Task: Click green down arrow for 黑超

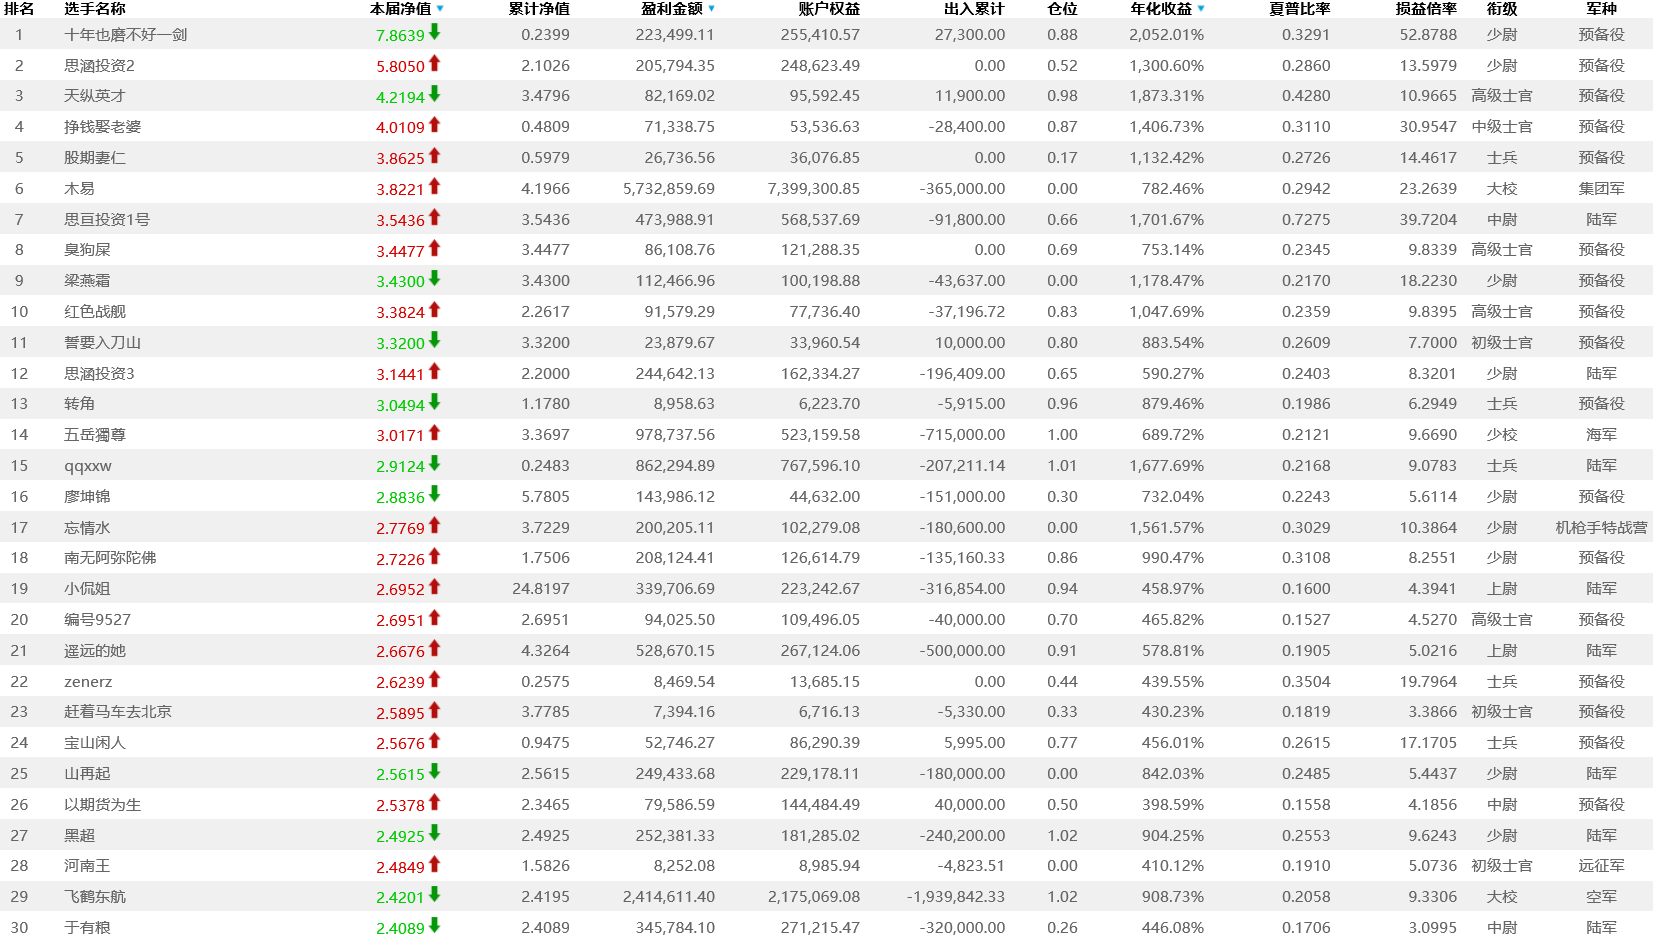Action: click(435, 833)
